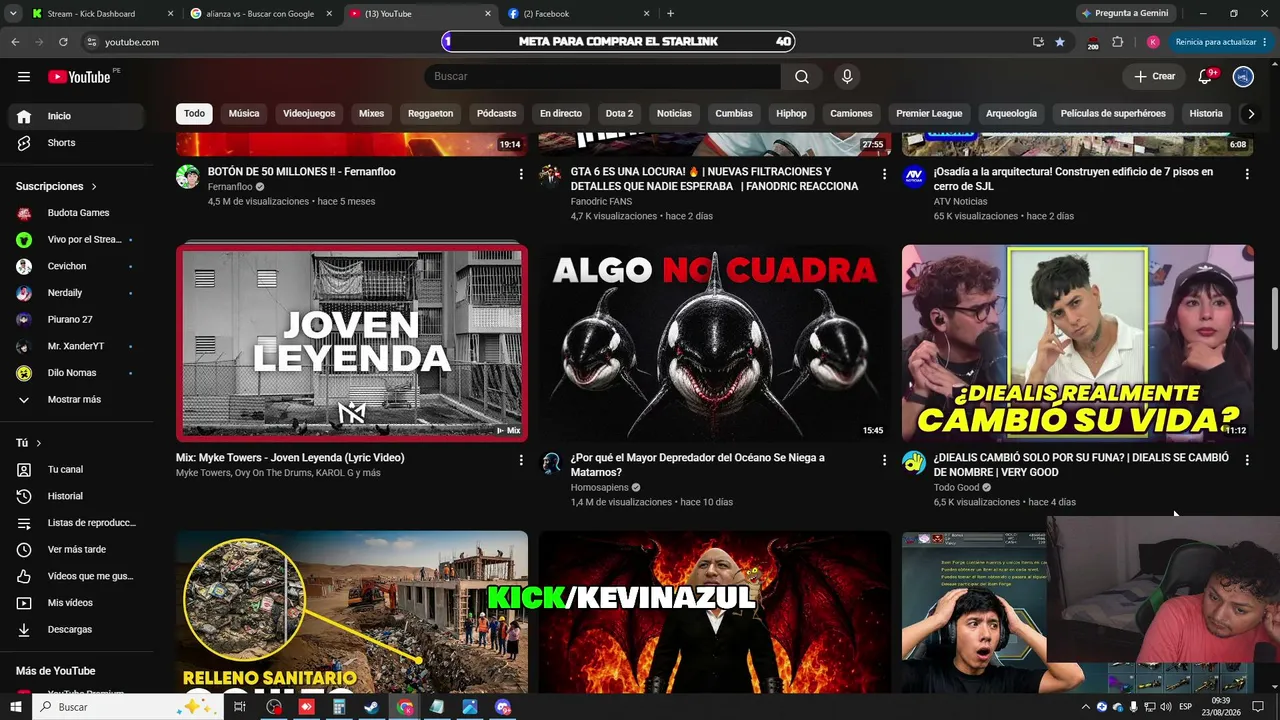Viewport: 1280px width, 720px height.
Task: Open the YouTube guide hamburger menu
Action: click(x=24, y=77)
